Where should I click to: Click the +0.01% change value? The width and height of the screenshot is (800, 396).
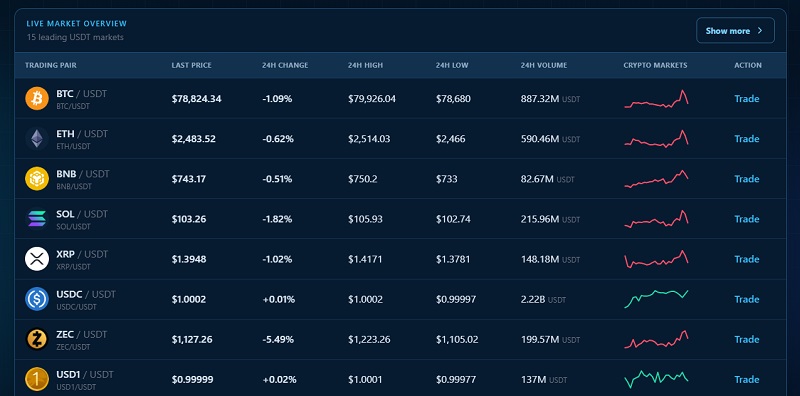(279, 299)
